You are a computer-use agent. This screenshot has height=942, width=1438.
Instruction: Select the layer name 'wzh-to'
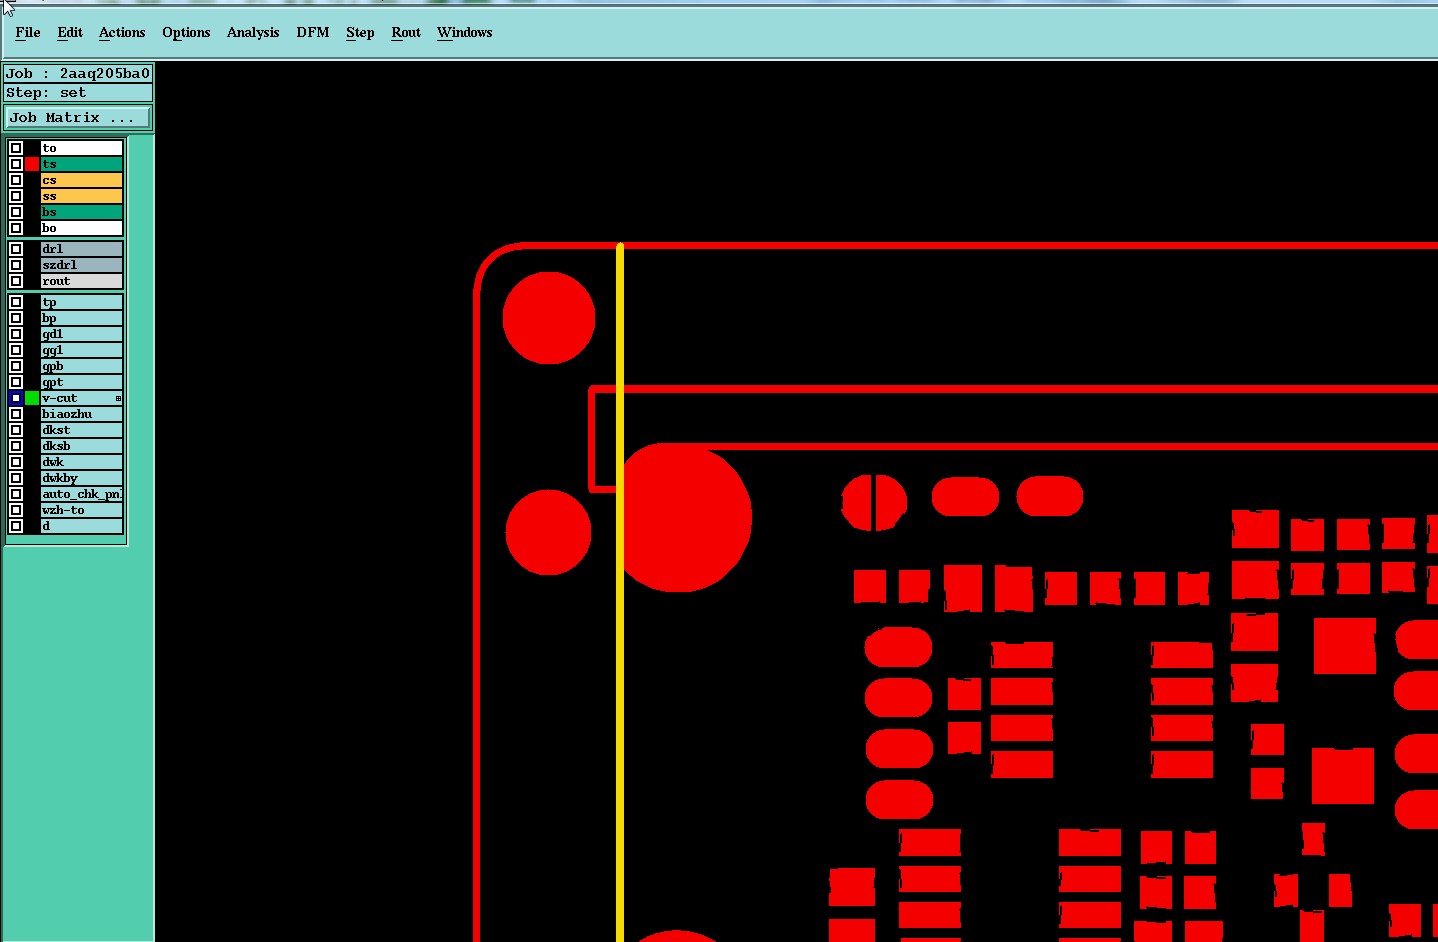pos(82,510)
